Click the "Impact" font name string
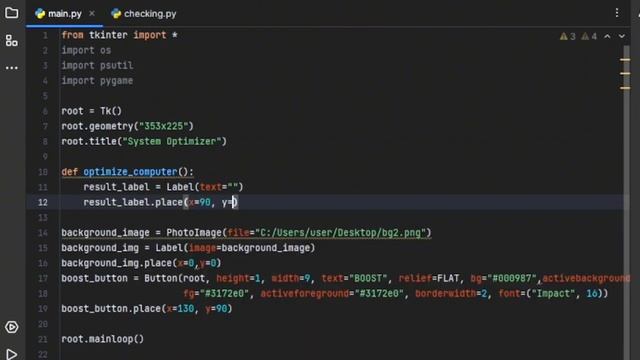Screen dimensions: 640x360 pos(553,293)
